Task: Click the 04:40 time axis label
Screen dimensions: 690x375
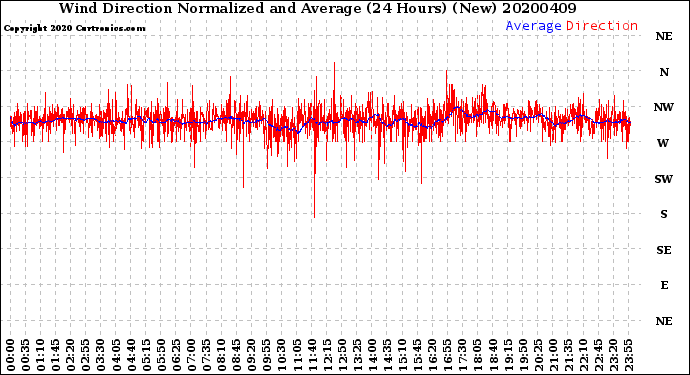Action: click(131, 355)
